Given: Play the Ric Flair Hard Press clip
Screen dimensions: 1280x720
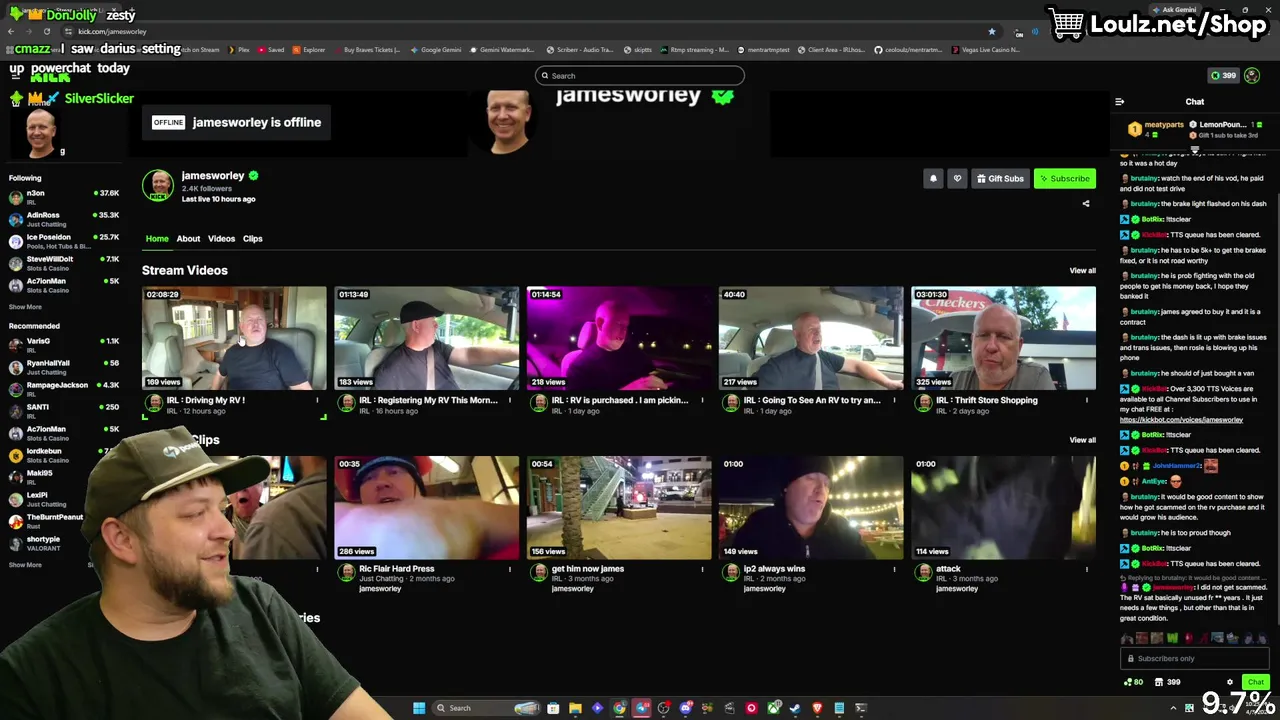Looking at the screenshot, I should tap(426, 508).
